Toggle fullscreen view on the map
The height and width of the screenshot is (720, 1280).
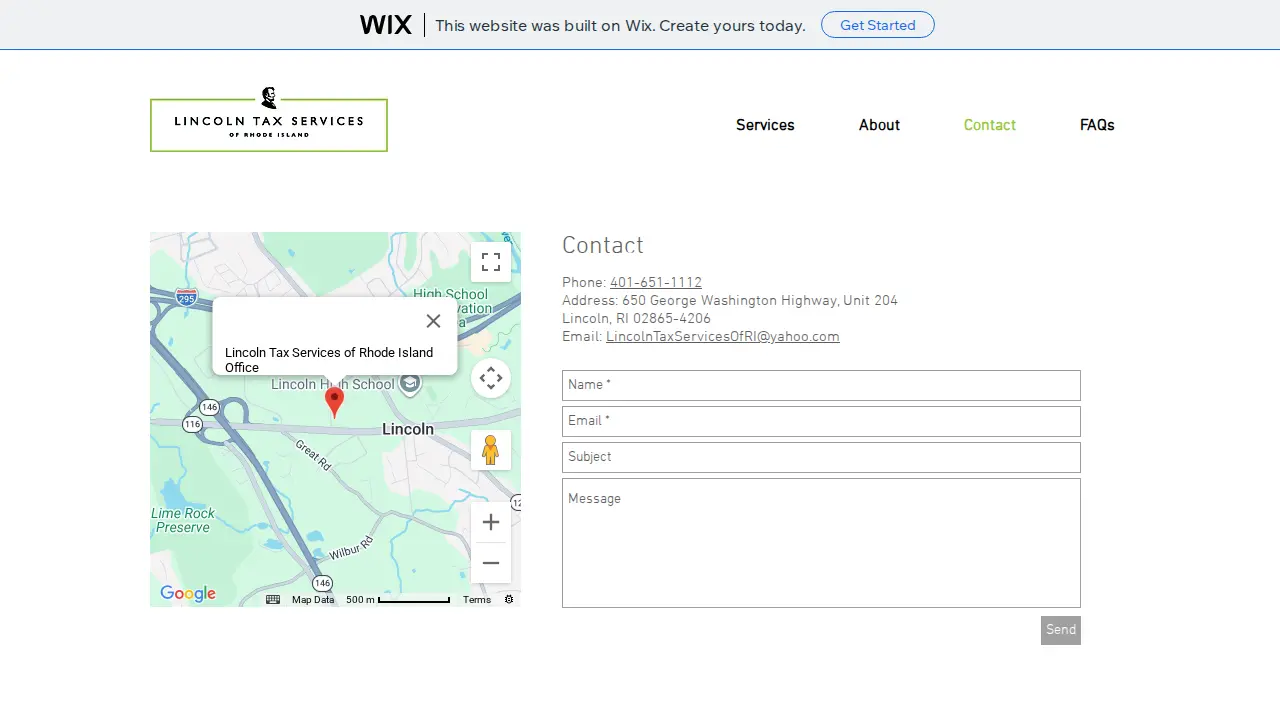(x=491, y=262)
